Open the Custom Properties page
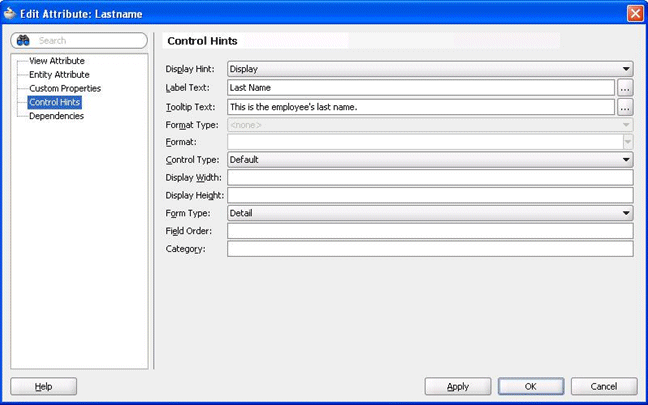648x405 pixels. click(65, 88)
